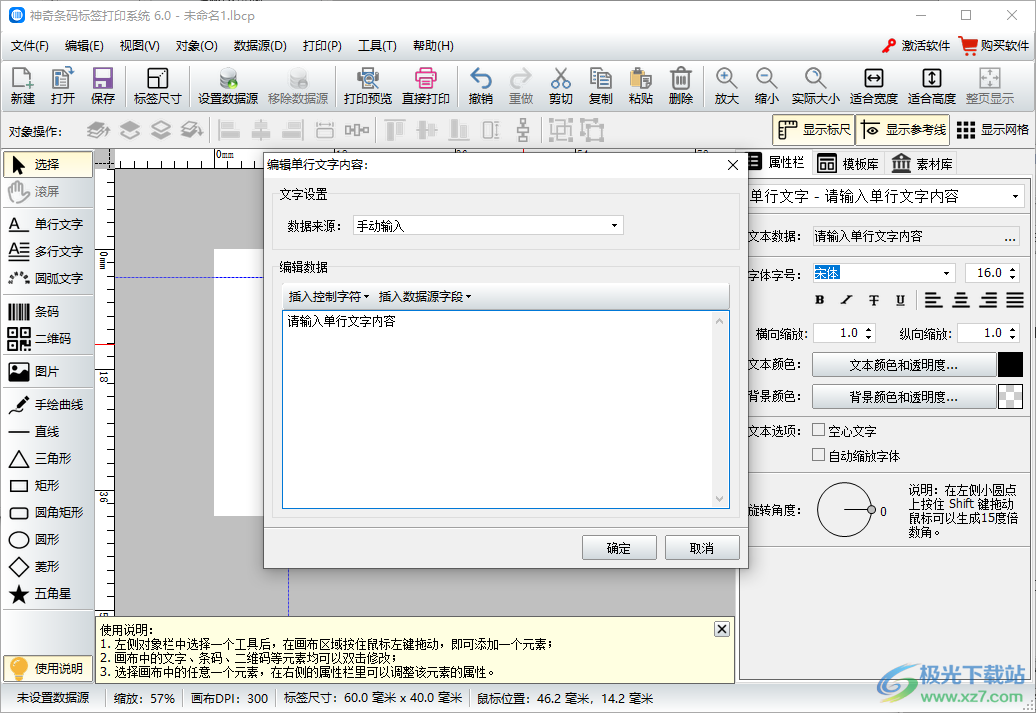The image size is (1036, 713).
Task: Paste with the 粘贴 icon
Action: [640, 86]
